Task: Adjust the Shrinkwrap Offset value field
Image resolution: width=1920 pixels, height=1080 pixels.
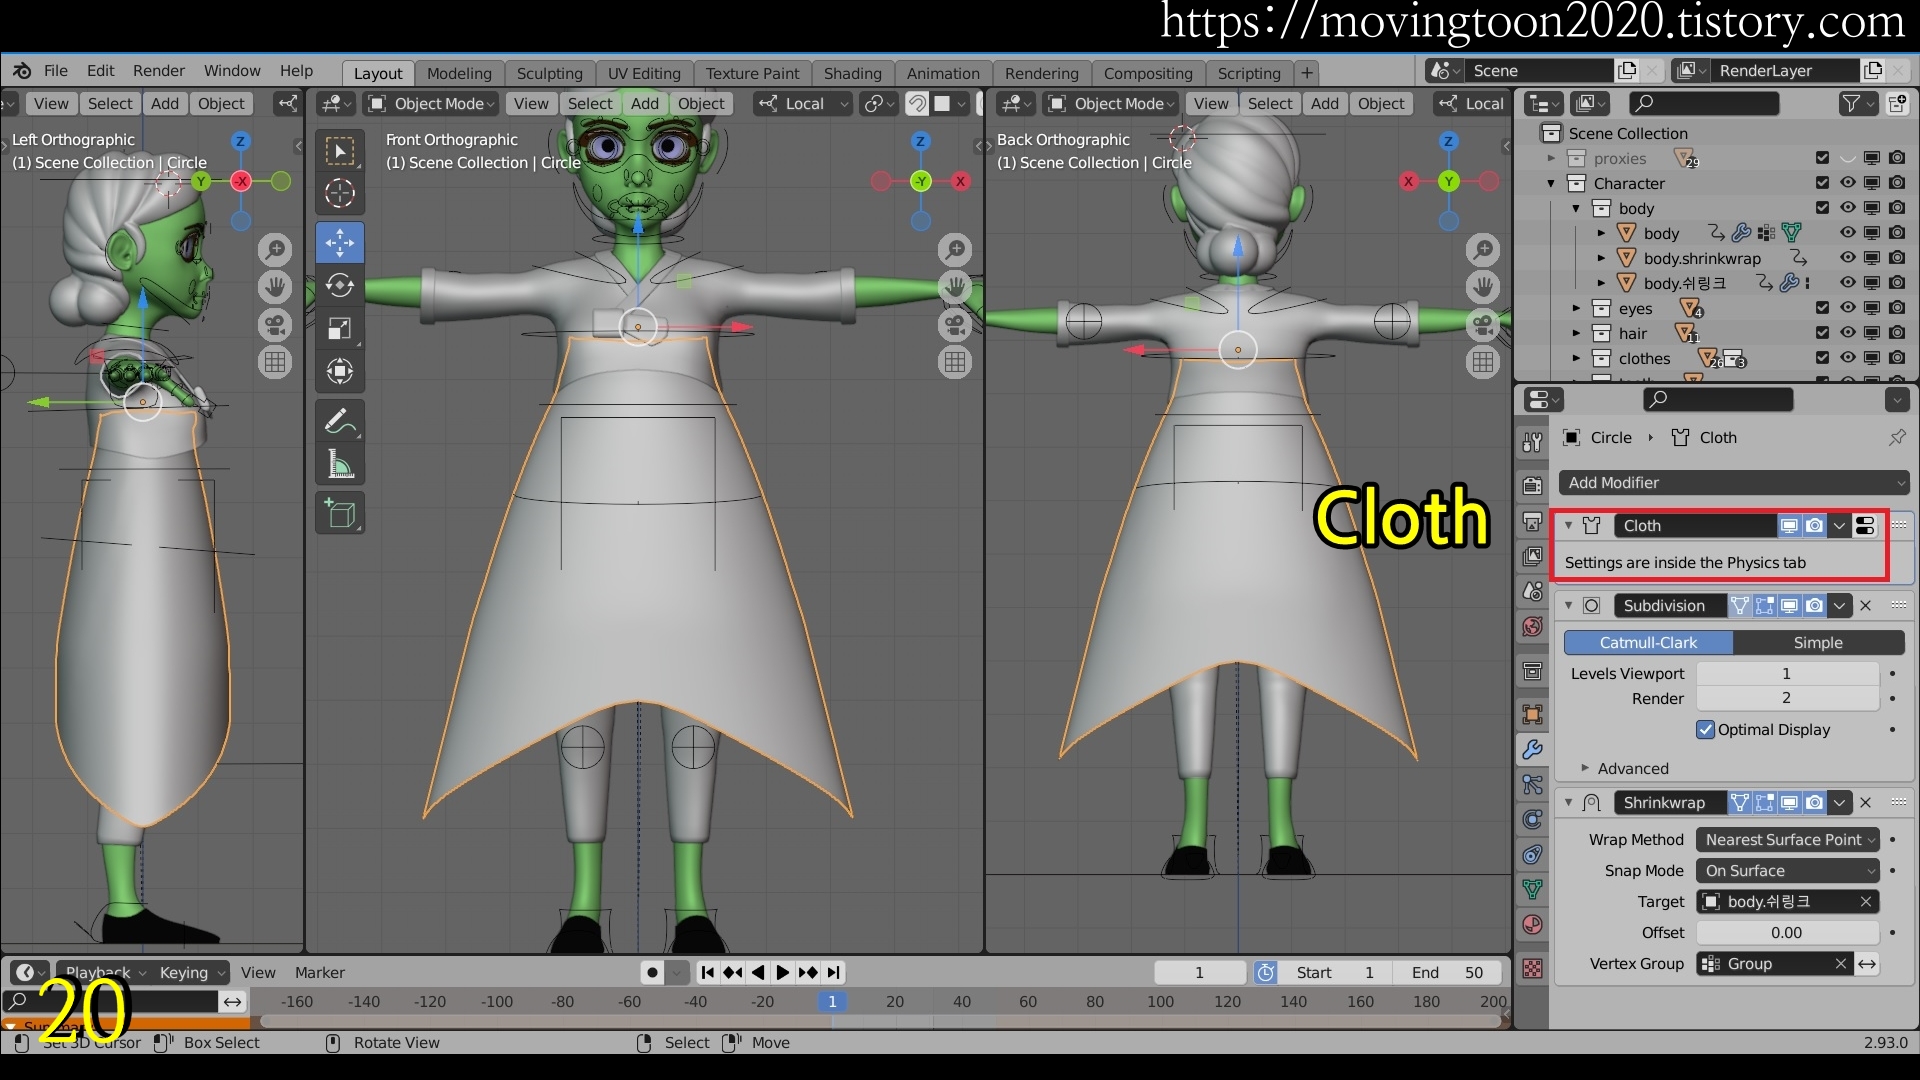Action: click(1787, 933)
